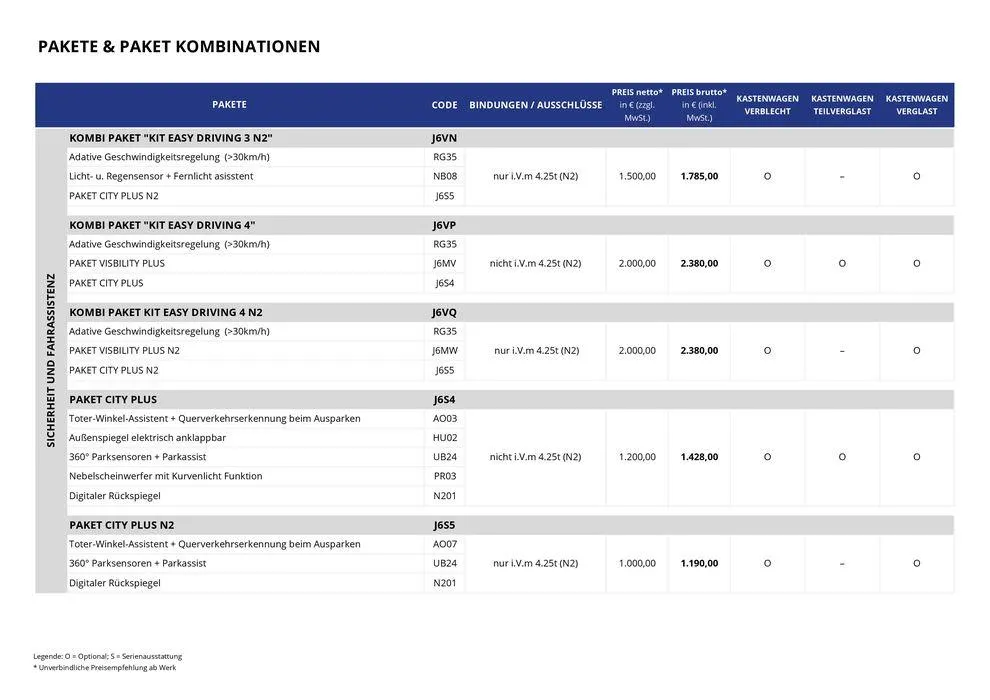Click the Nebelscheinwerfer mit Kurvenlicht Funktion row
The width and height of the screenshot is (990, 700).
(165, 476)
